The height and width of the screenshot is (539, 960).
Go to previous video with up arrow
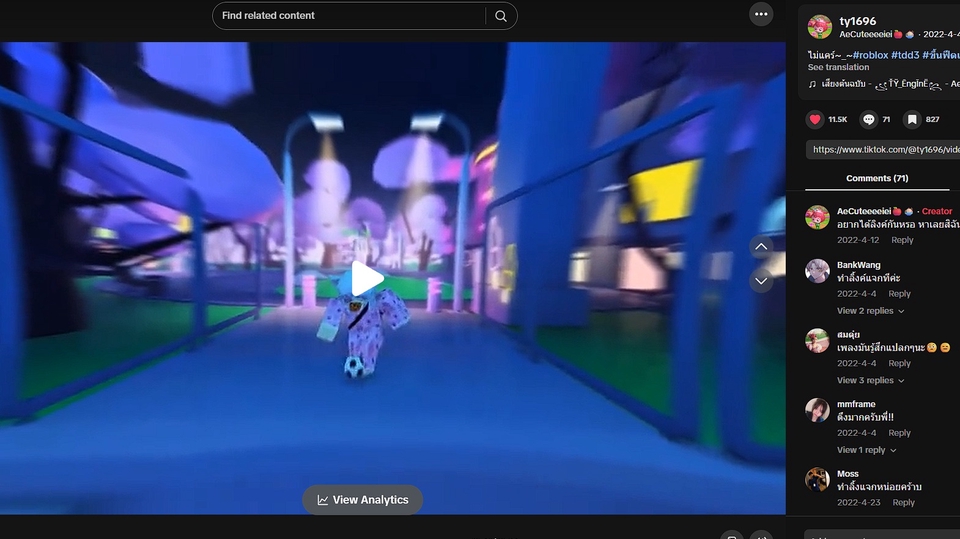point(761,247)
